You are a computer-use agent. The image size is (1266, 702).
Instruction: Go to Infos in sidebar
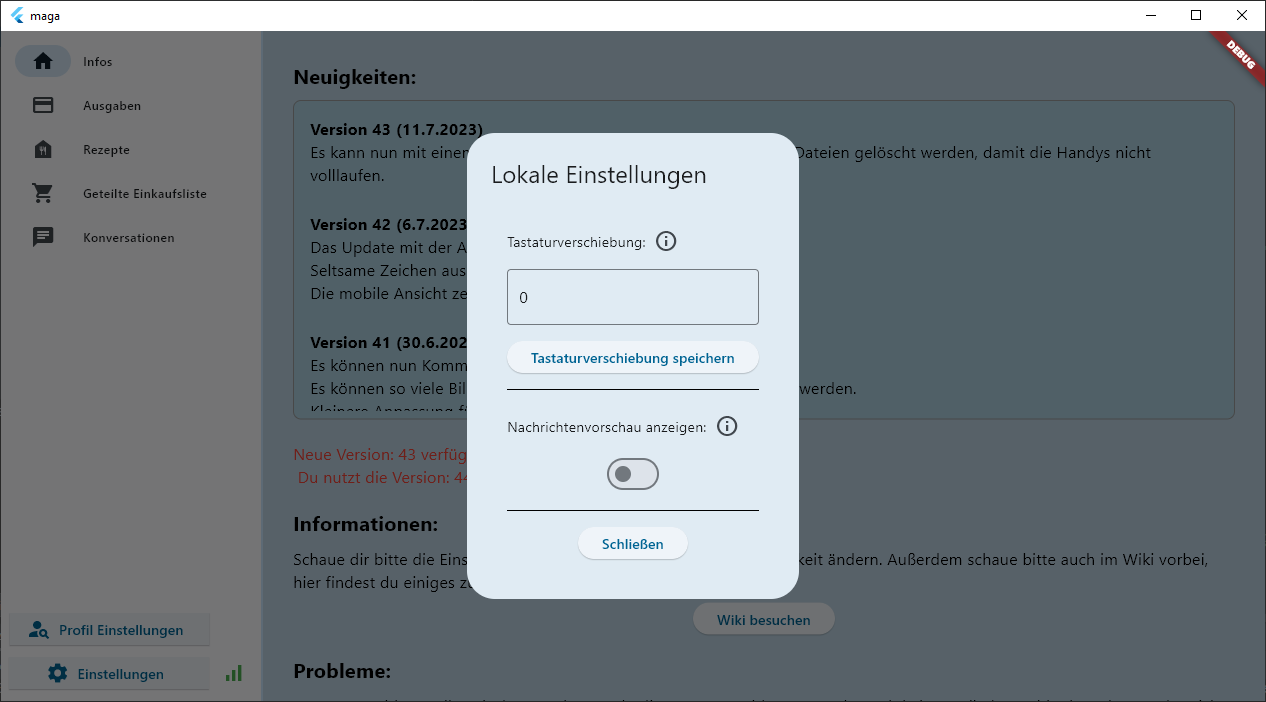[x=98, y=62]
